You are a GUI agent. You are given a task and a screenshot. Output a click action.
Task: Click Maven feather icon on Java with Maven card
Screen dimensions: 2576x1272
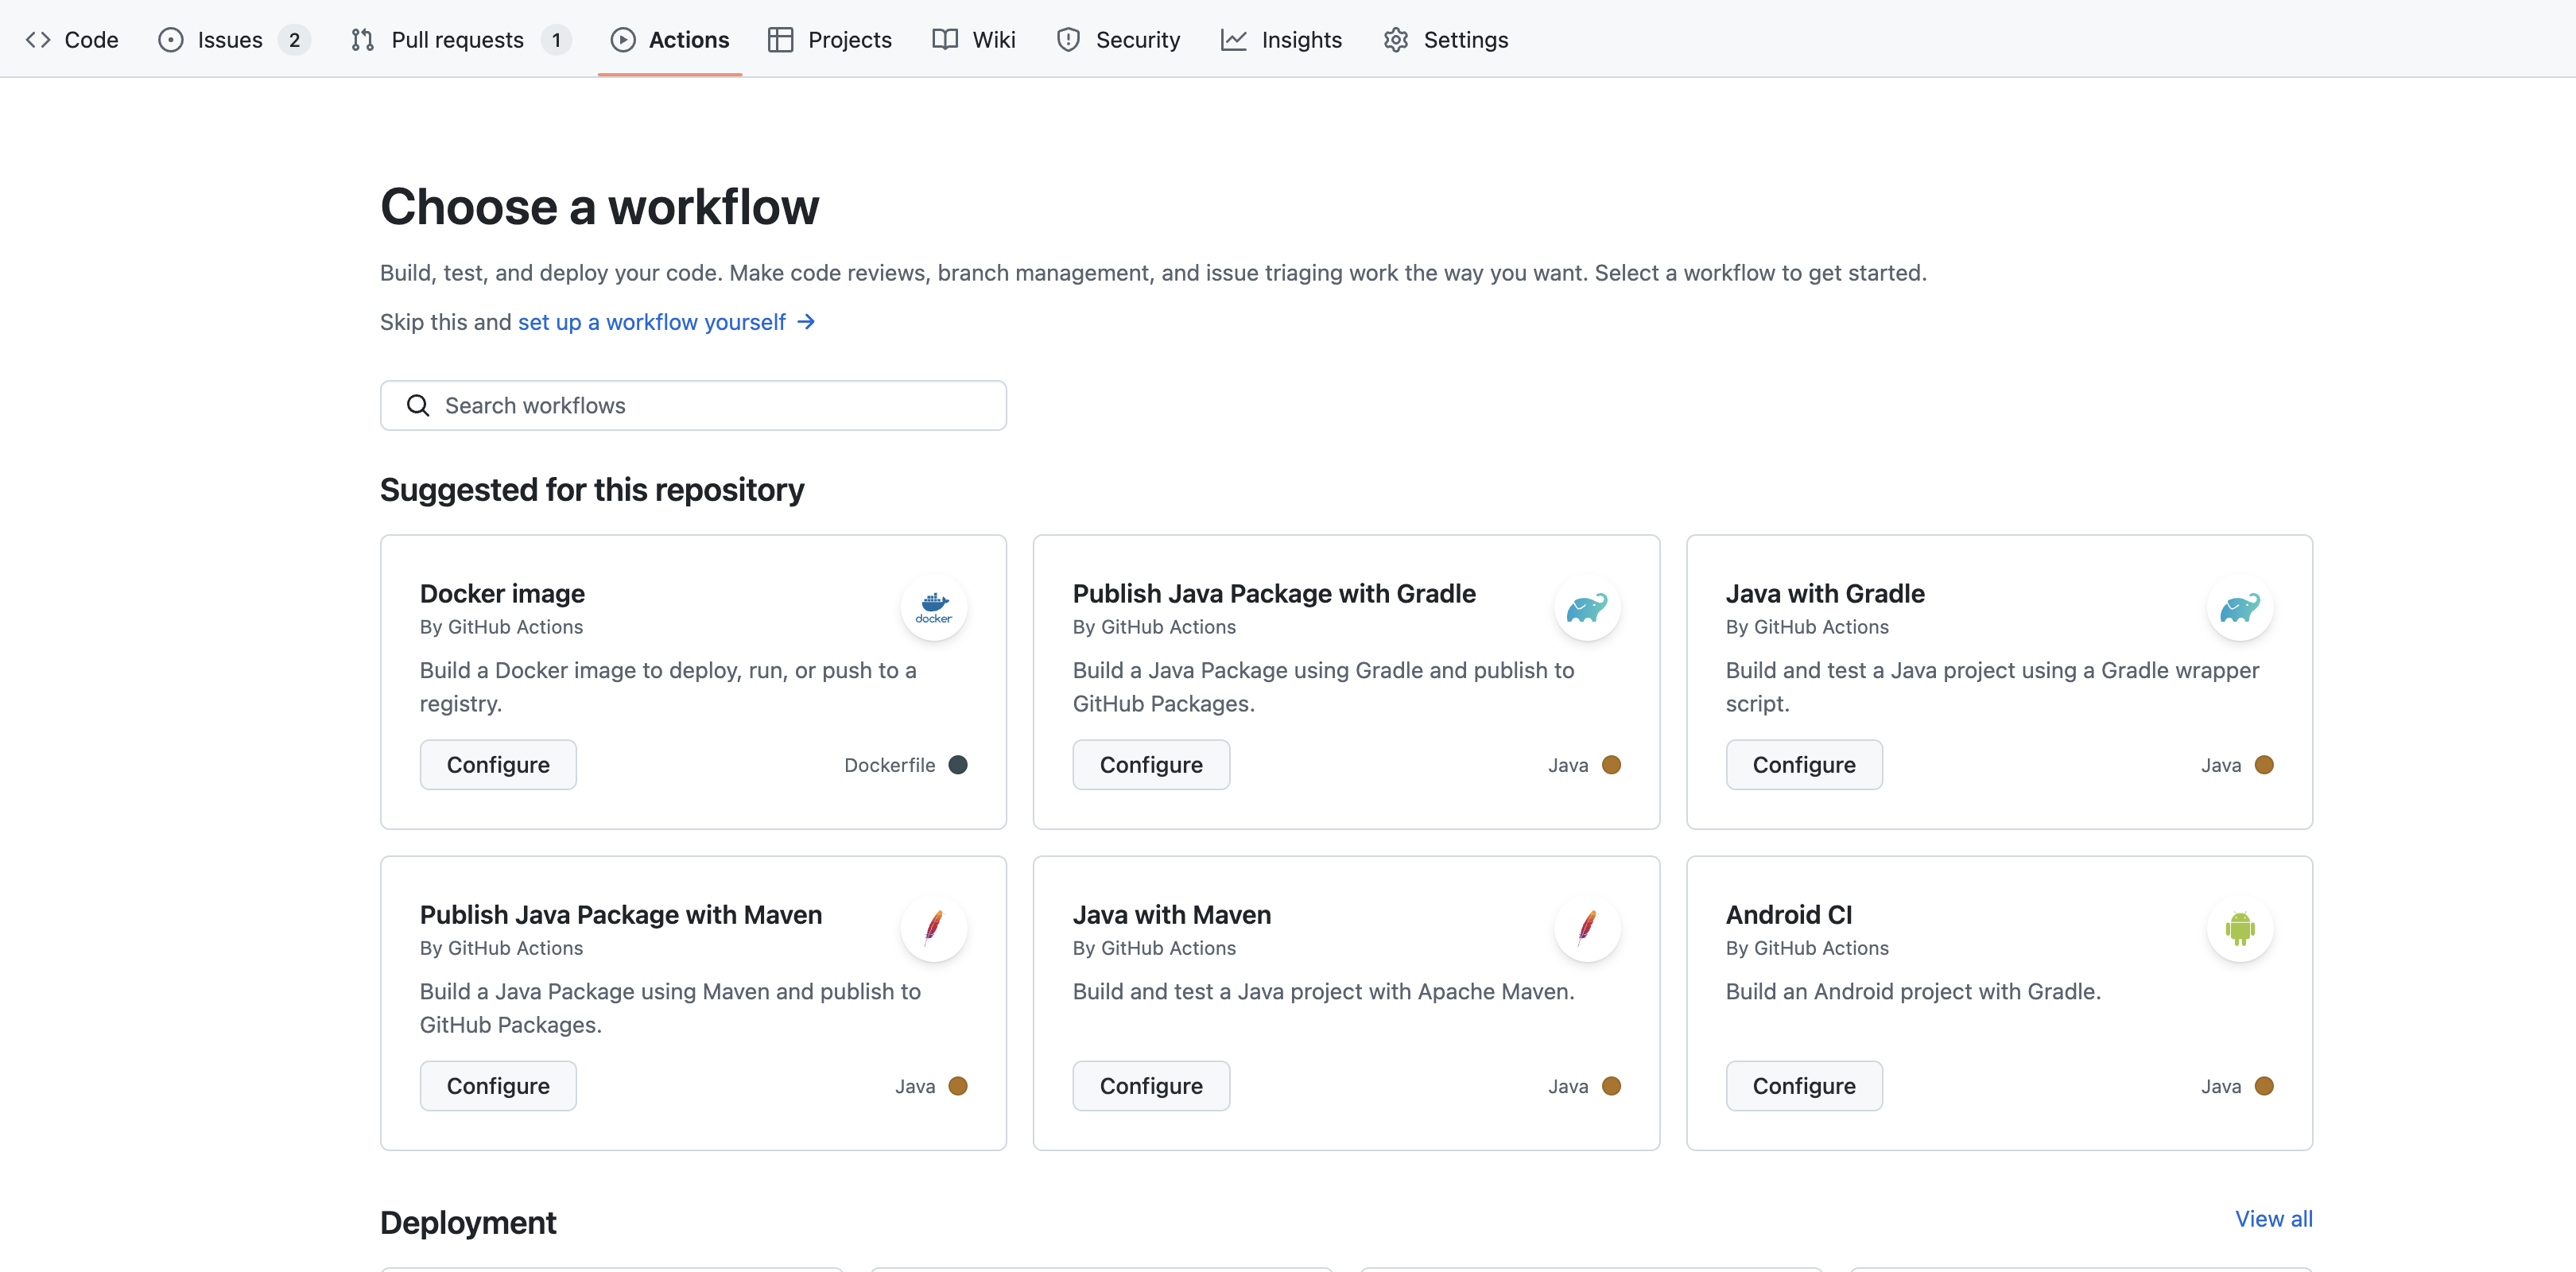(x=1586, y=927)
